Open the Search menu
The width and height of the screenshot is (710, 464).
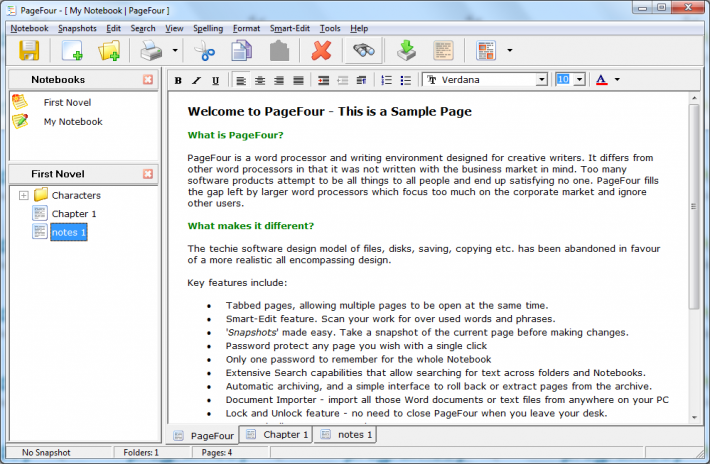click(x=143, y=28)
